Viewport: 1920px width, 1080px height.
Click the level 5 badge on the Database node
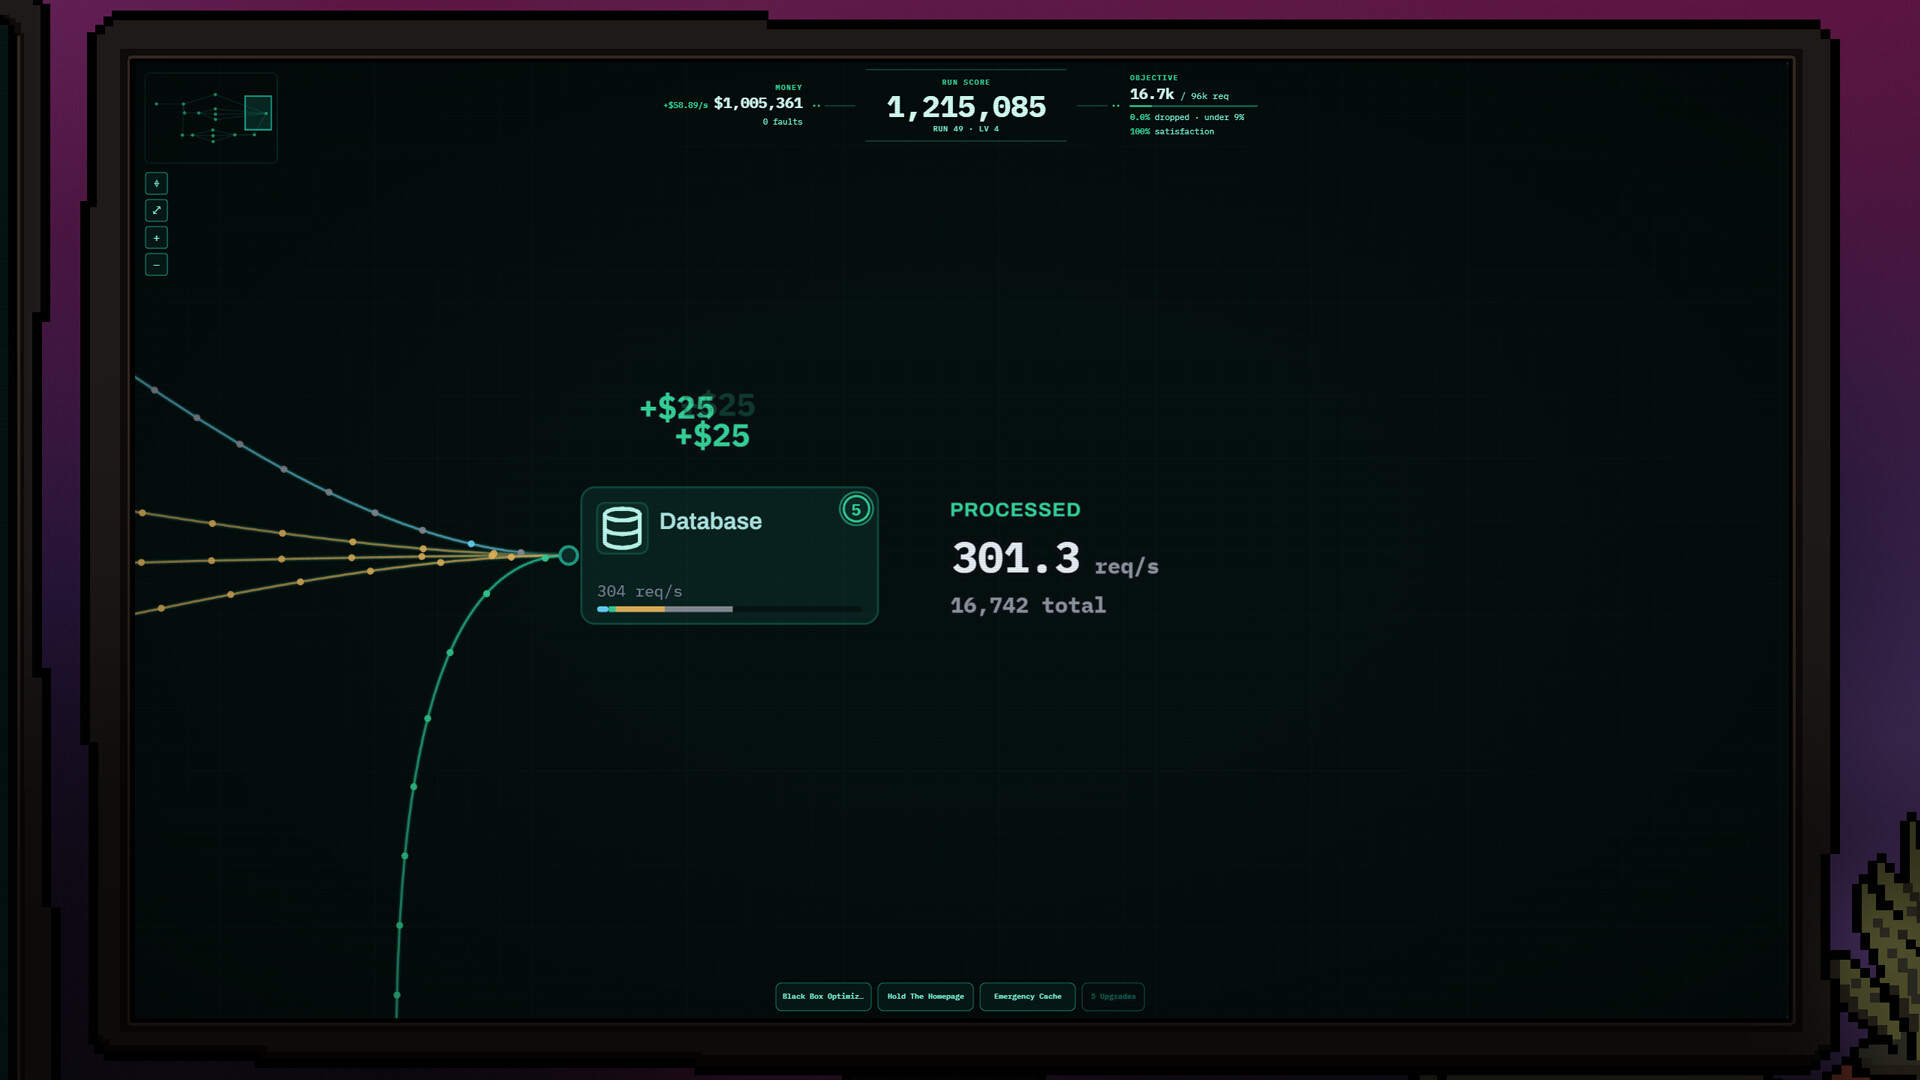click(856, 509)
